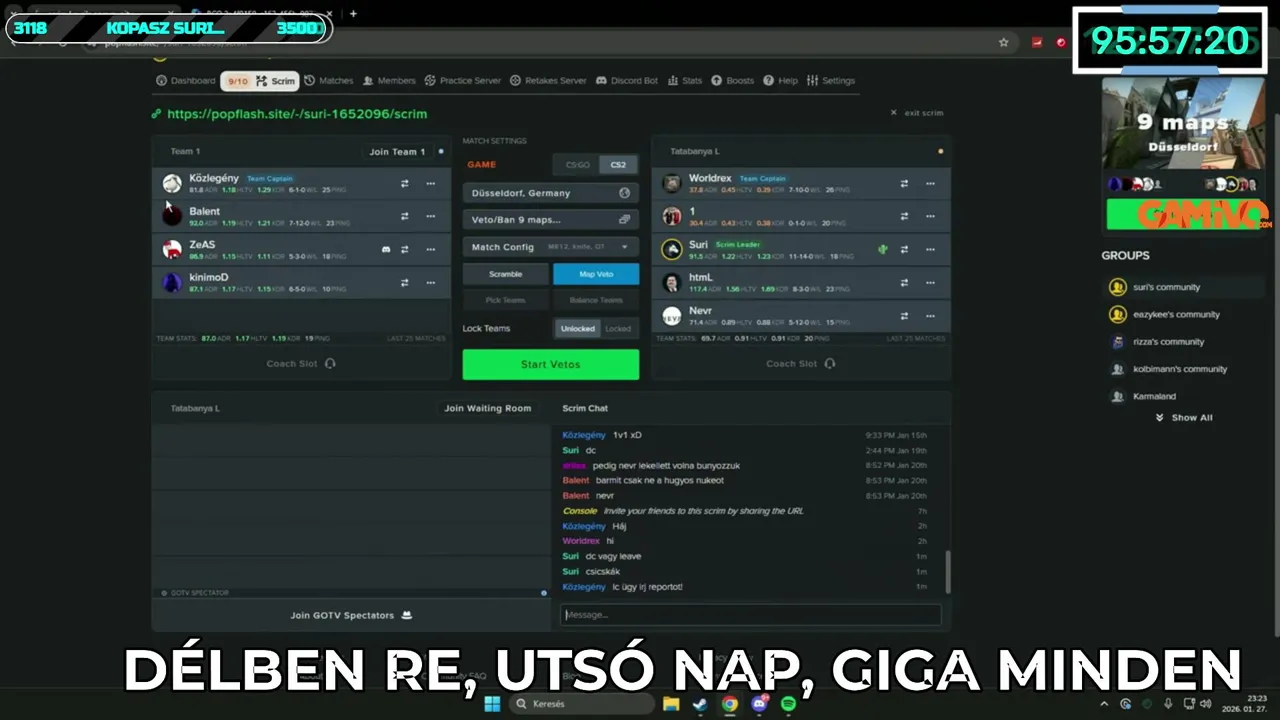Select the CS:GO game option
1280x720 pixels.
[577, 165]
